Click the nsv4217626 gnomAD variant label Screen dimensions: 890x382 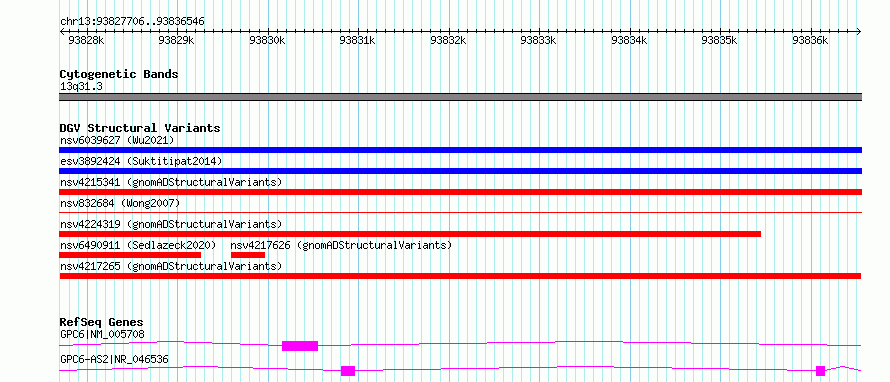(x=341, y=245)
